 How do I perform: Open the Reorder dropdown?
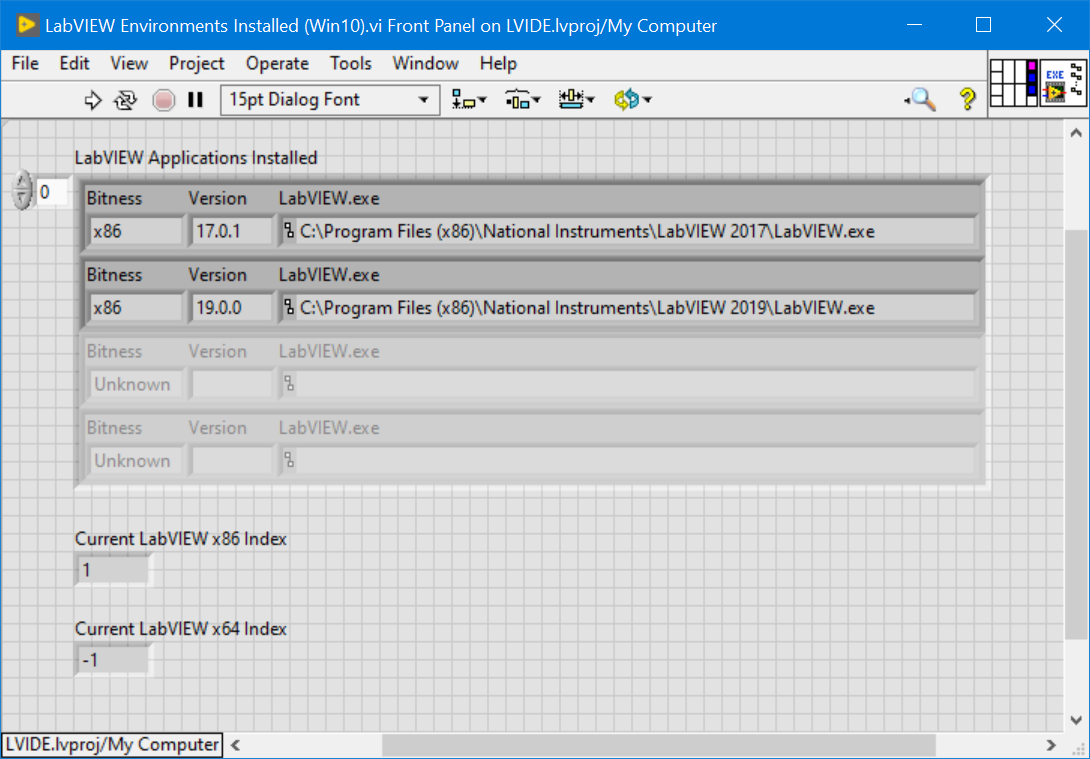633,100
